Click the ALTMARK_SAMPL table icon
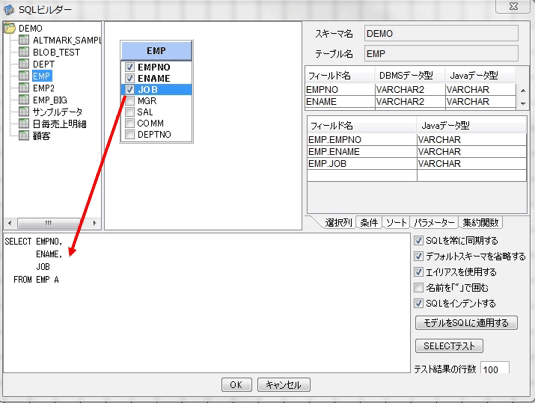 24,40
